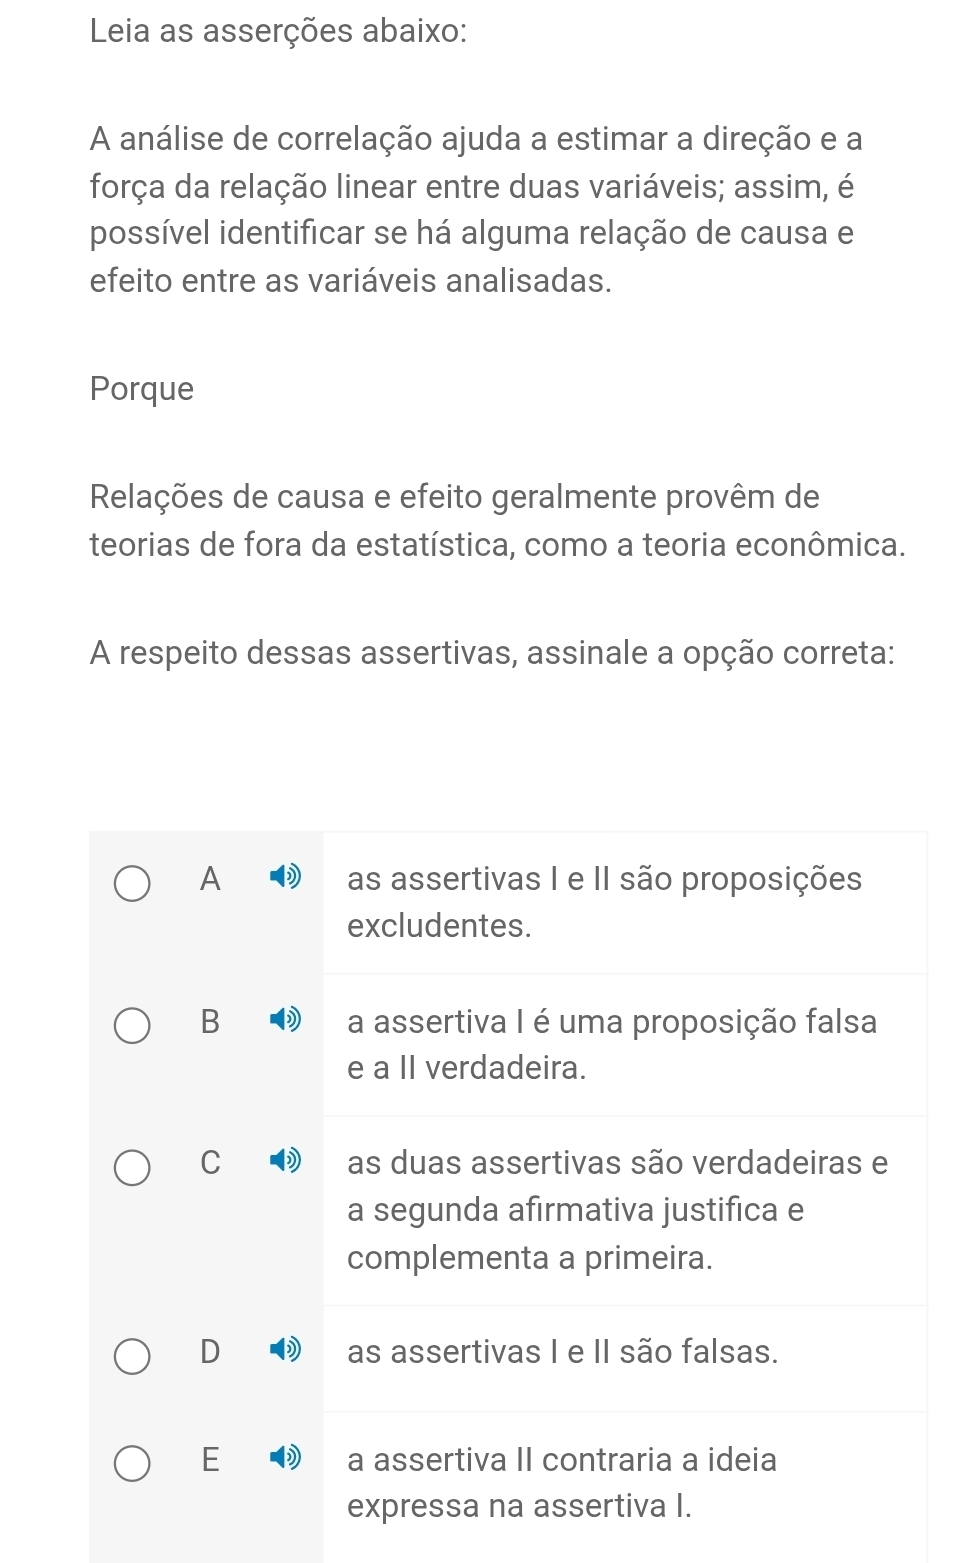Choose radio button for option C
Screen dimensions: 974x1563
coord(132,1167)
